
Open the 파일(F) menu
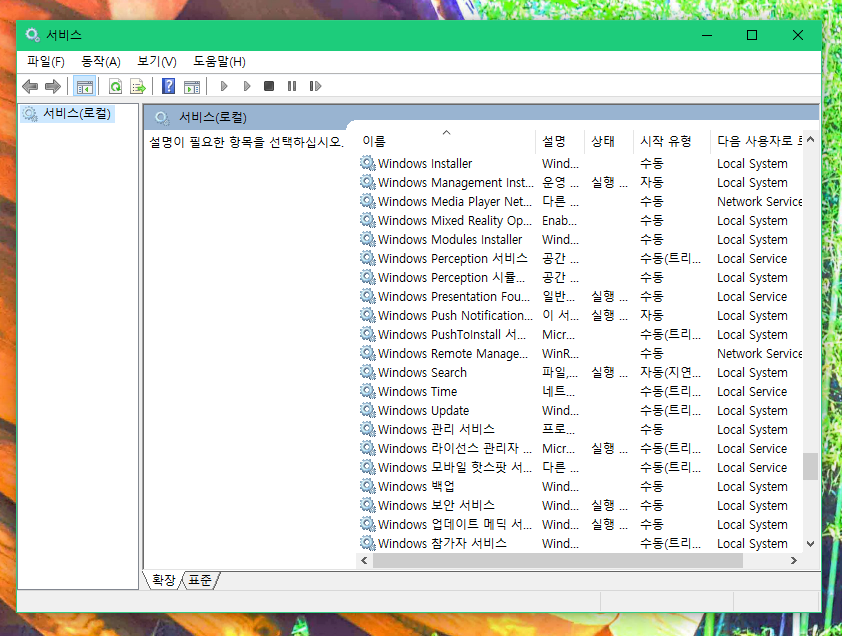coord(46,62)
